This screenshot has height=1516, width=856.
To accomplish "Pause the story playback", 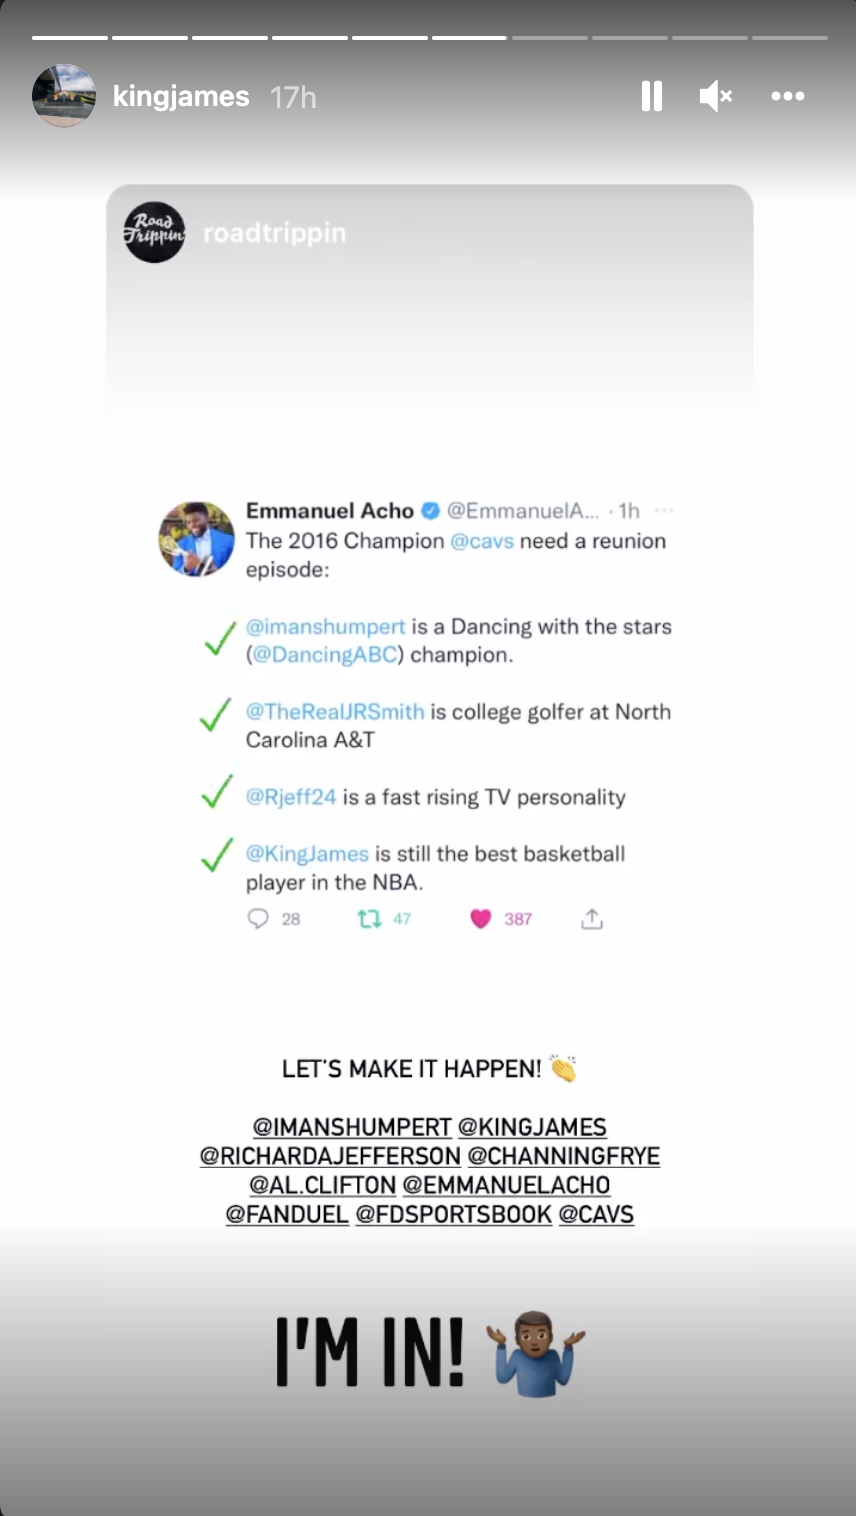I will point(651,96).
